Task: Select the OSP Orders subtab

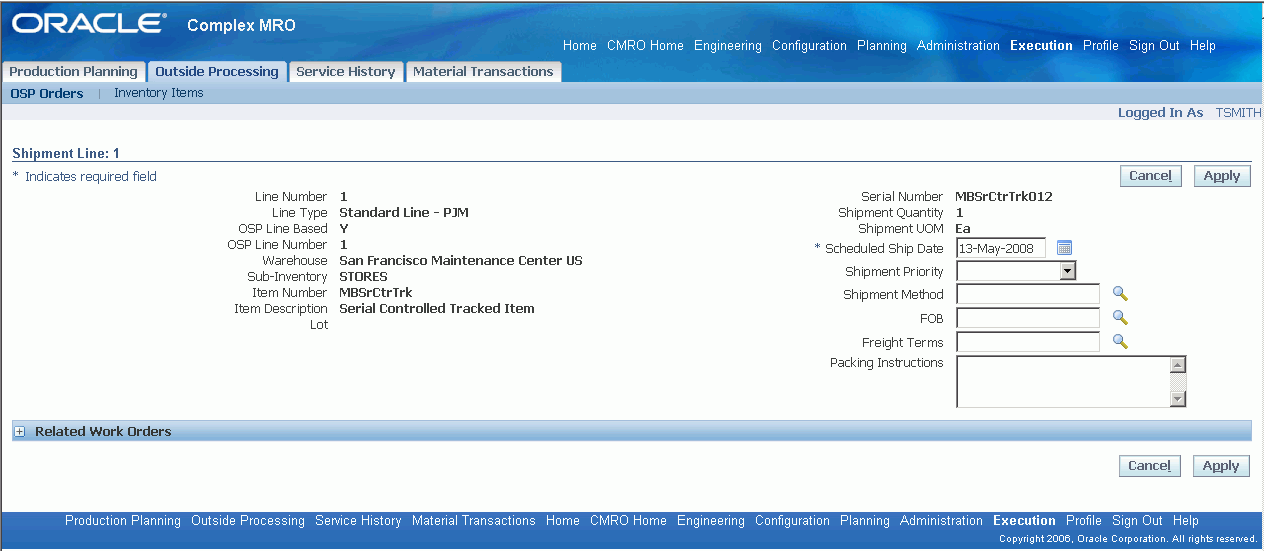Action: [47, 93]
